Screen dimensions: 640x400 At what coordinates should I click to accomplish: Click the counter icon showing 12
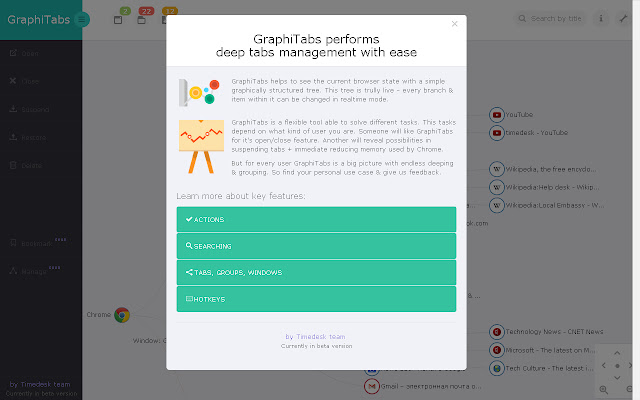[164, 20]
